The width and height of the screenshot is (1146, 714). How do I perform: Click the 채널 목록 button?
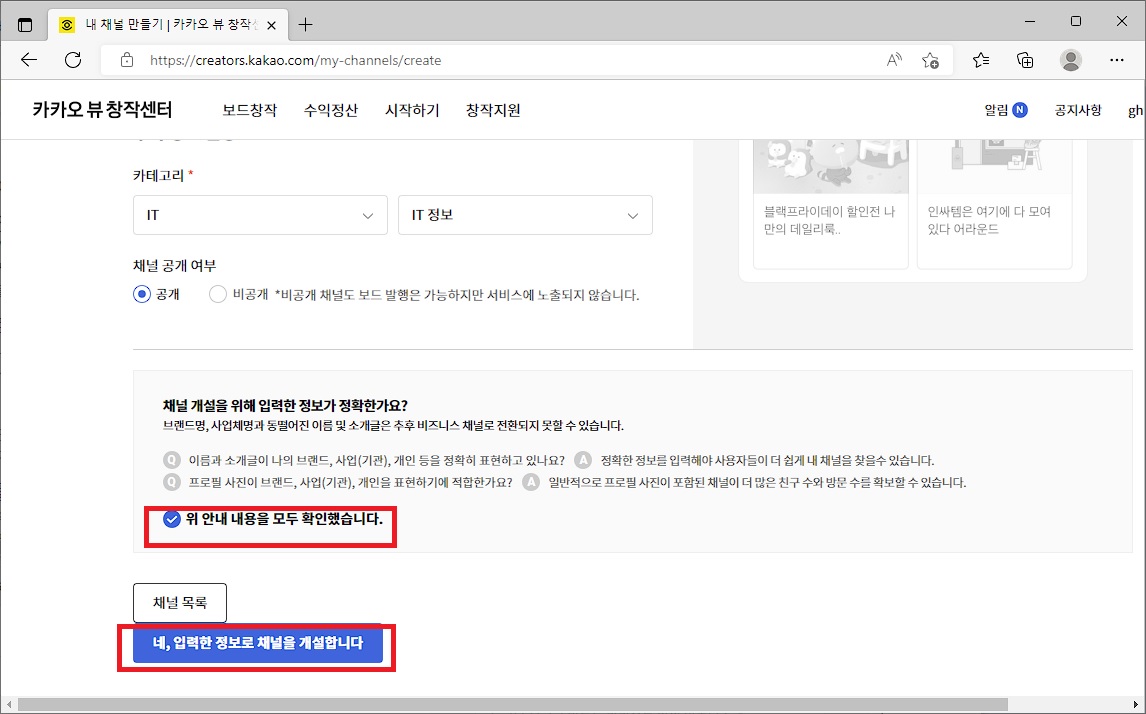coord(180,603)
